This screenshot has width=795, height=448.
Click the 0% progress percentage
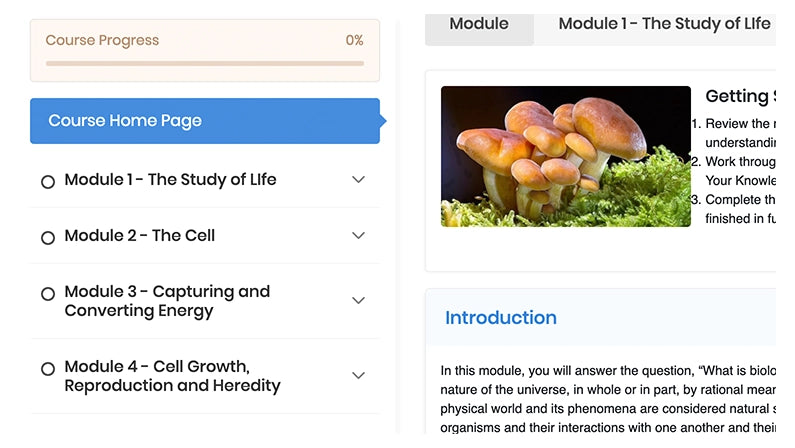click(x=354, y=41)
